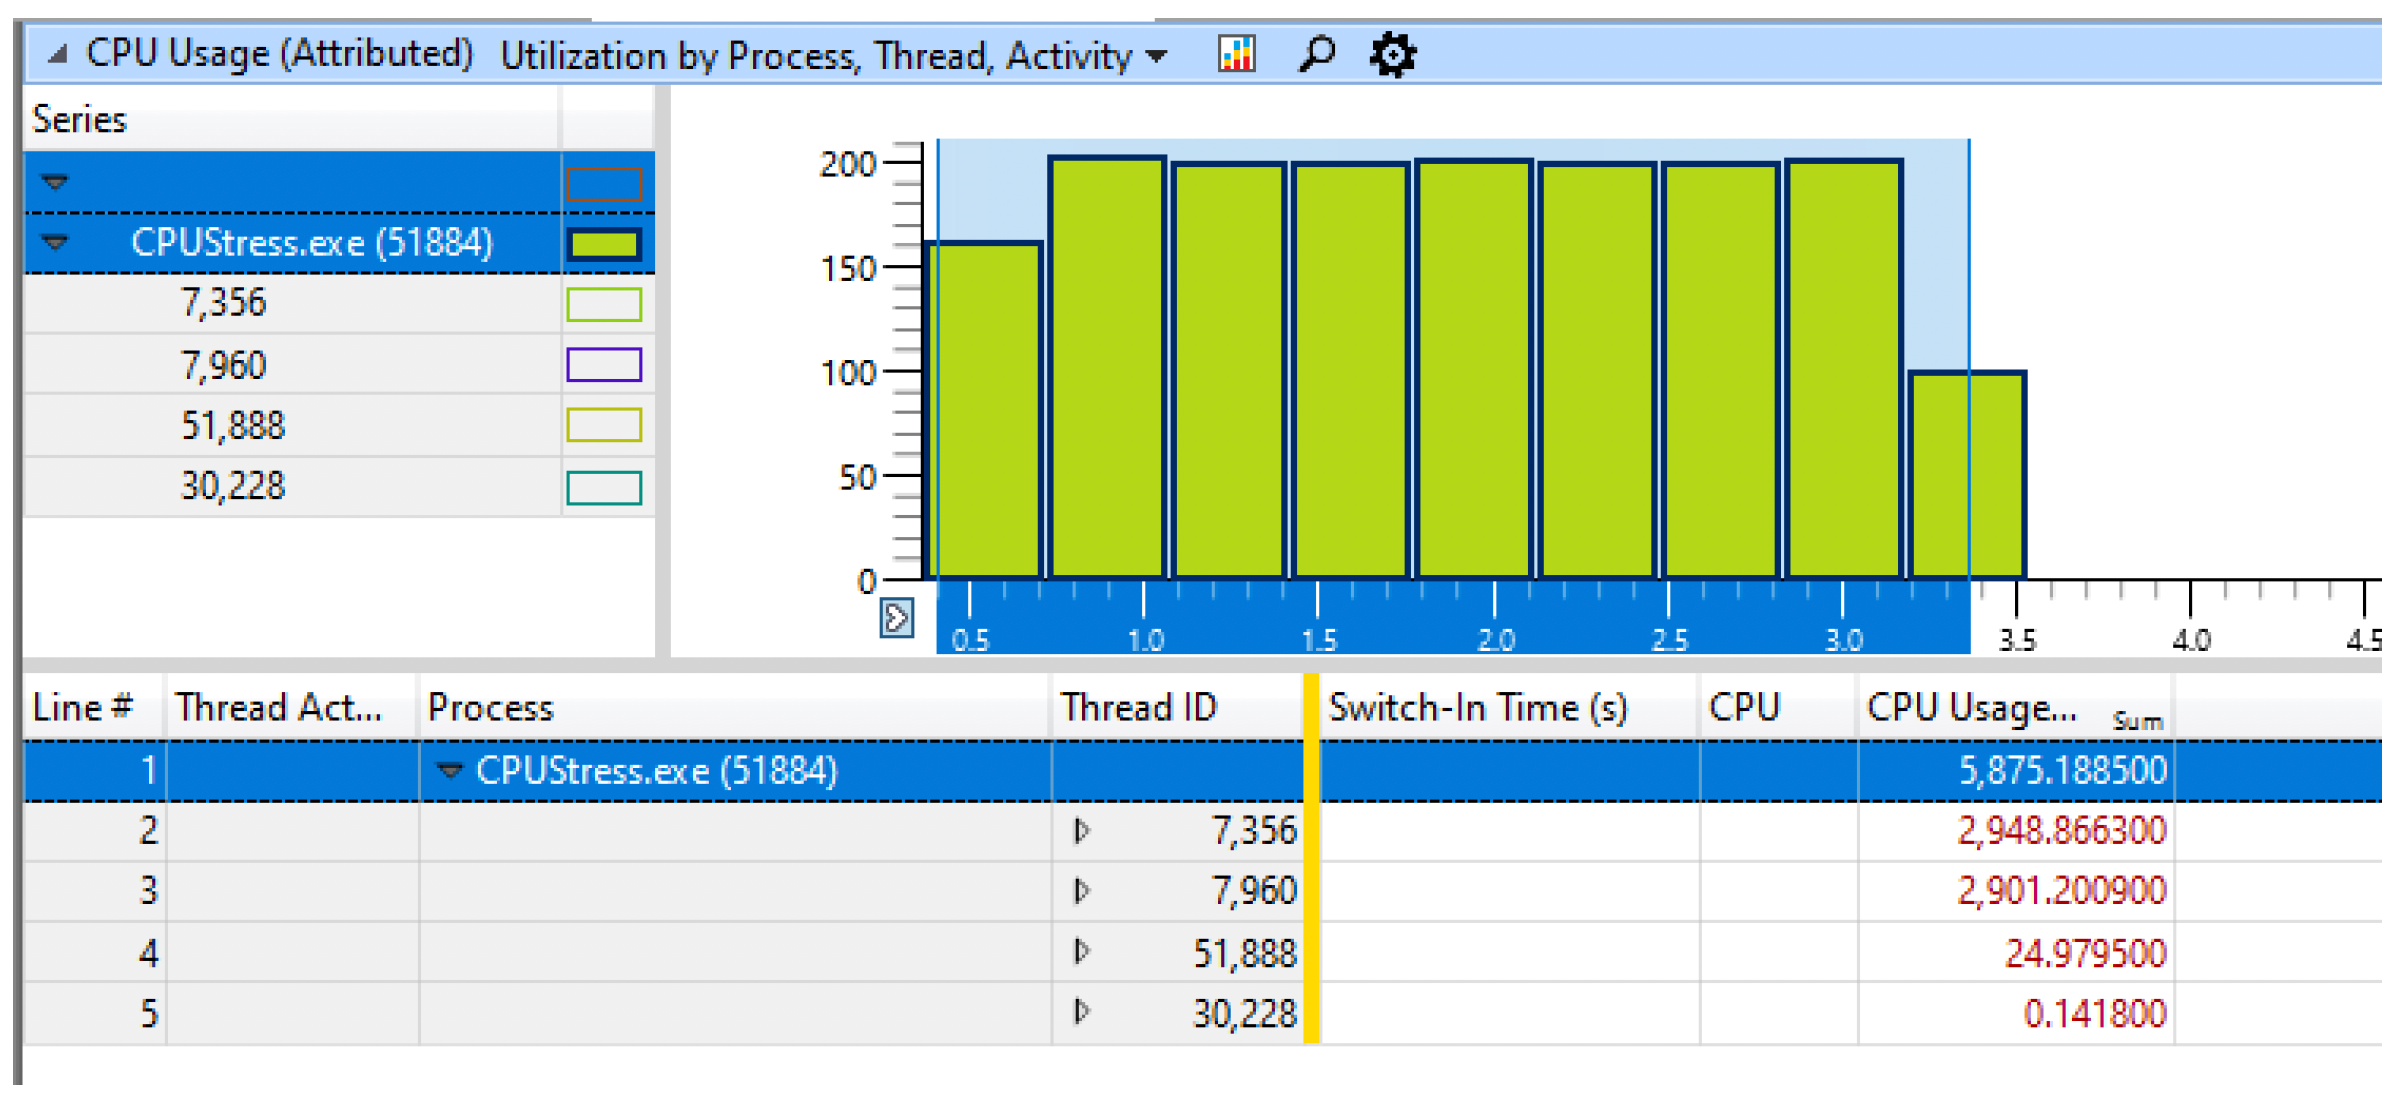Collapse CPUStress.exe (51884) in Series tree

pyautogui.click(x=56, y=243)
